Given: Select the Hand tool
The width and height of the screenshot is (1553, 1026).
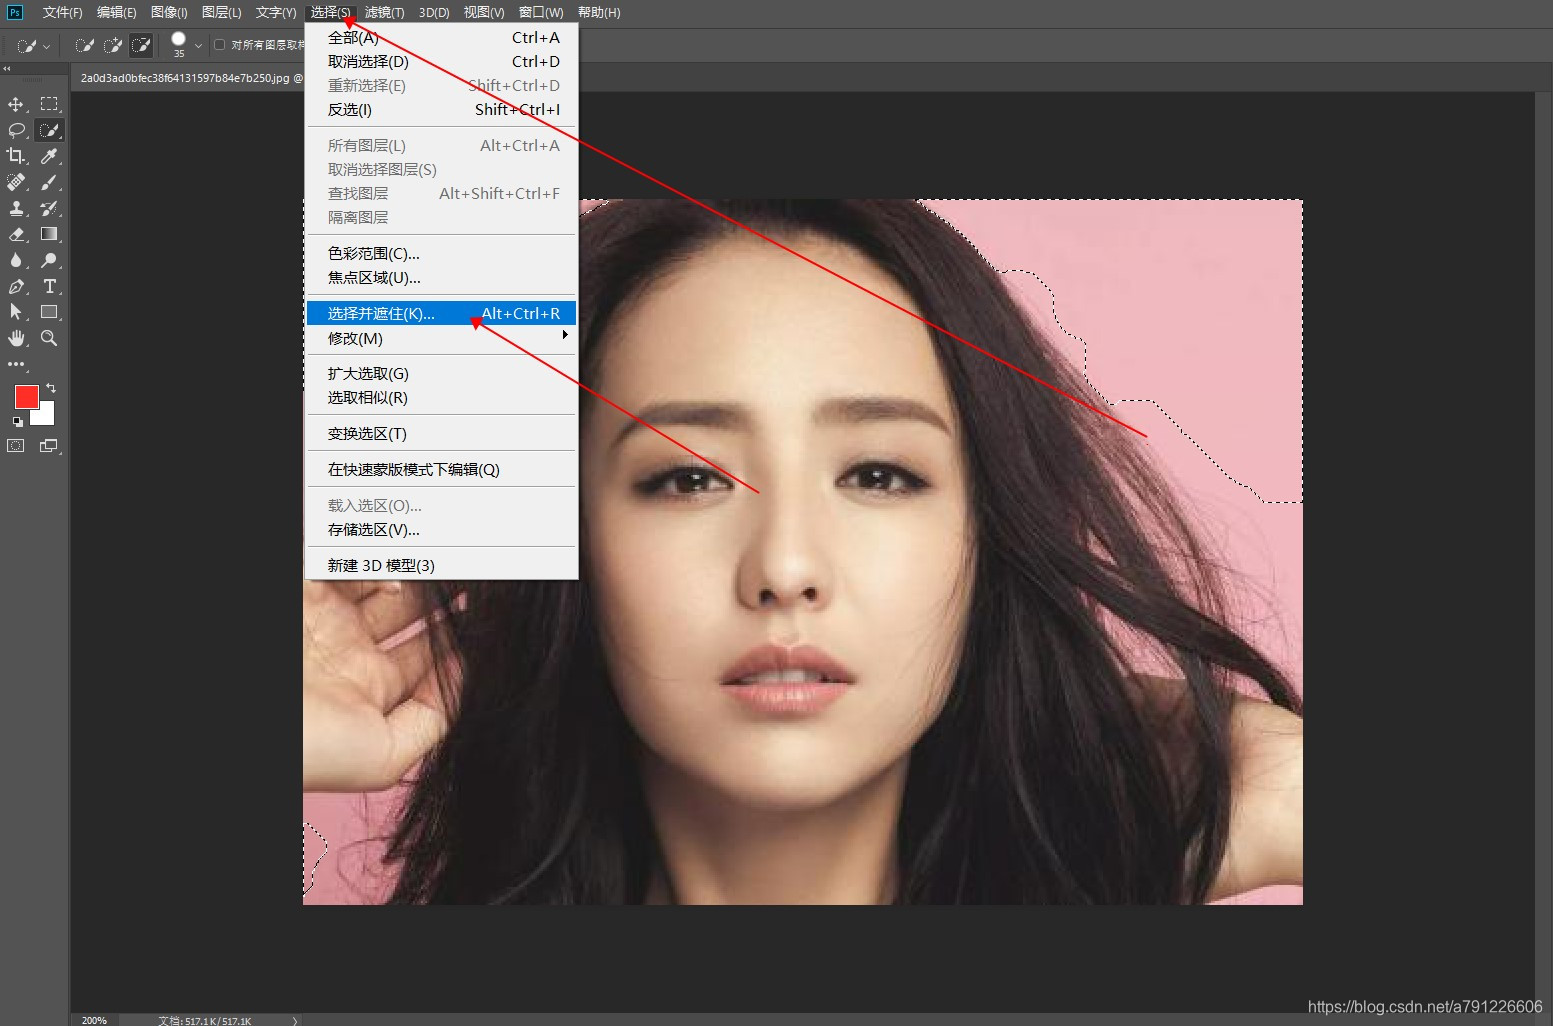Looking at the screenshot, I should point(16,338).
